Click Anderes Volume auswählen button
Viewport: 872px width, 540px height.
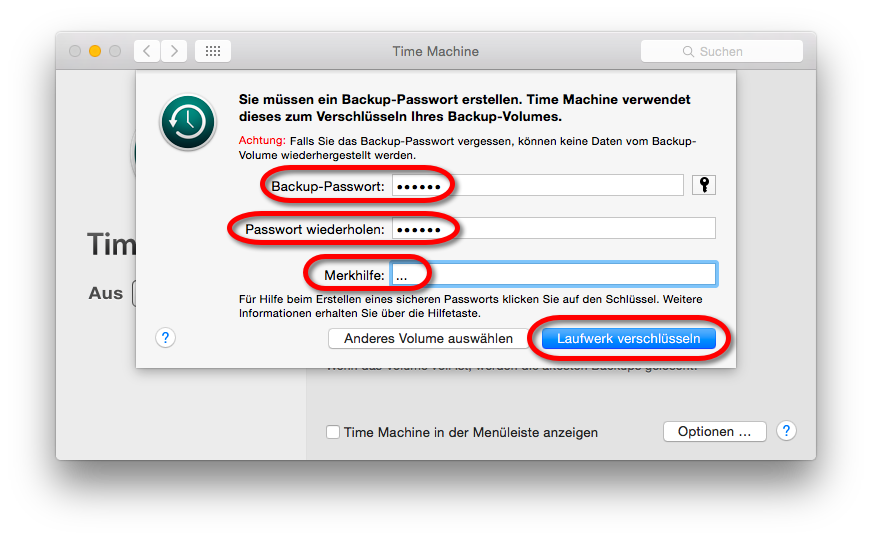(x=428, y=339)
